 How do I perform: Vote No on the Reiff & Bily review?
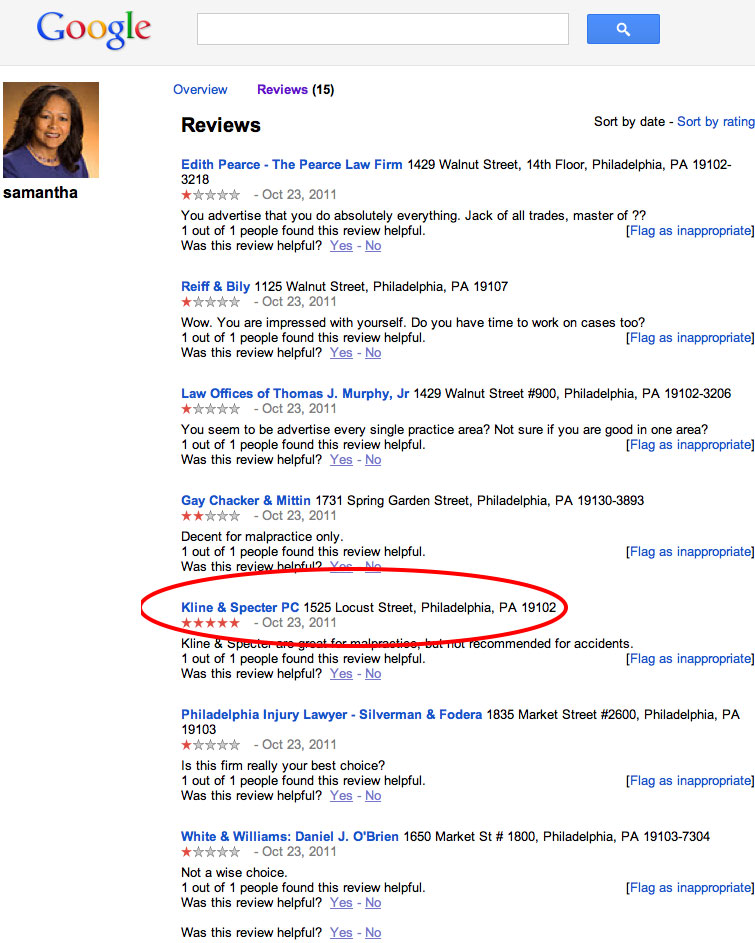pos(373,353)
